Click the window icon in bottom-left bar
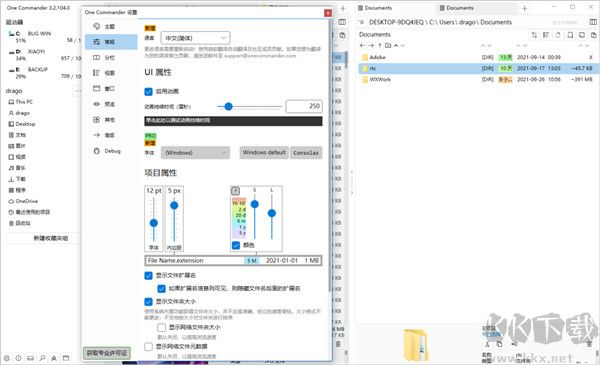Viewport: 600px width, 365px height. (66, 358)
